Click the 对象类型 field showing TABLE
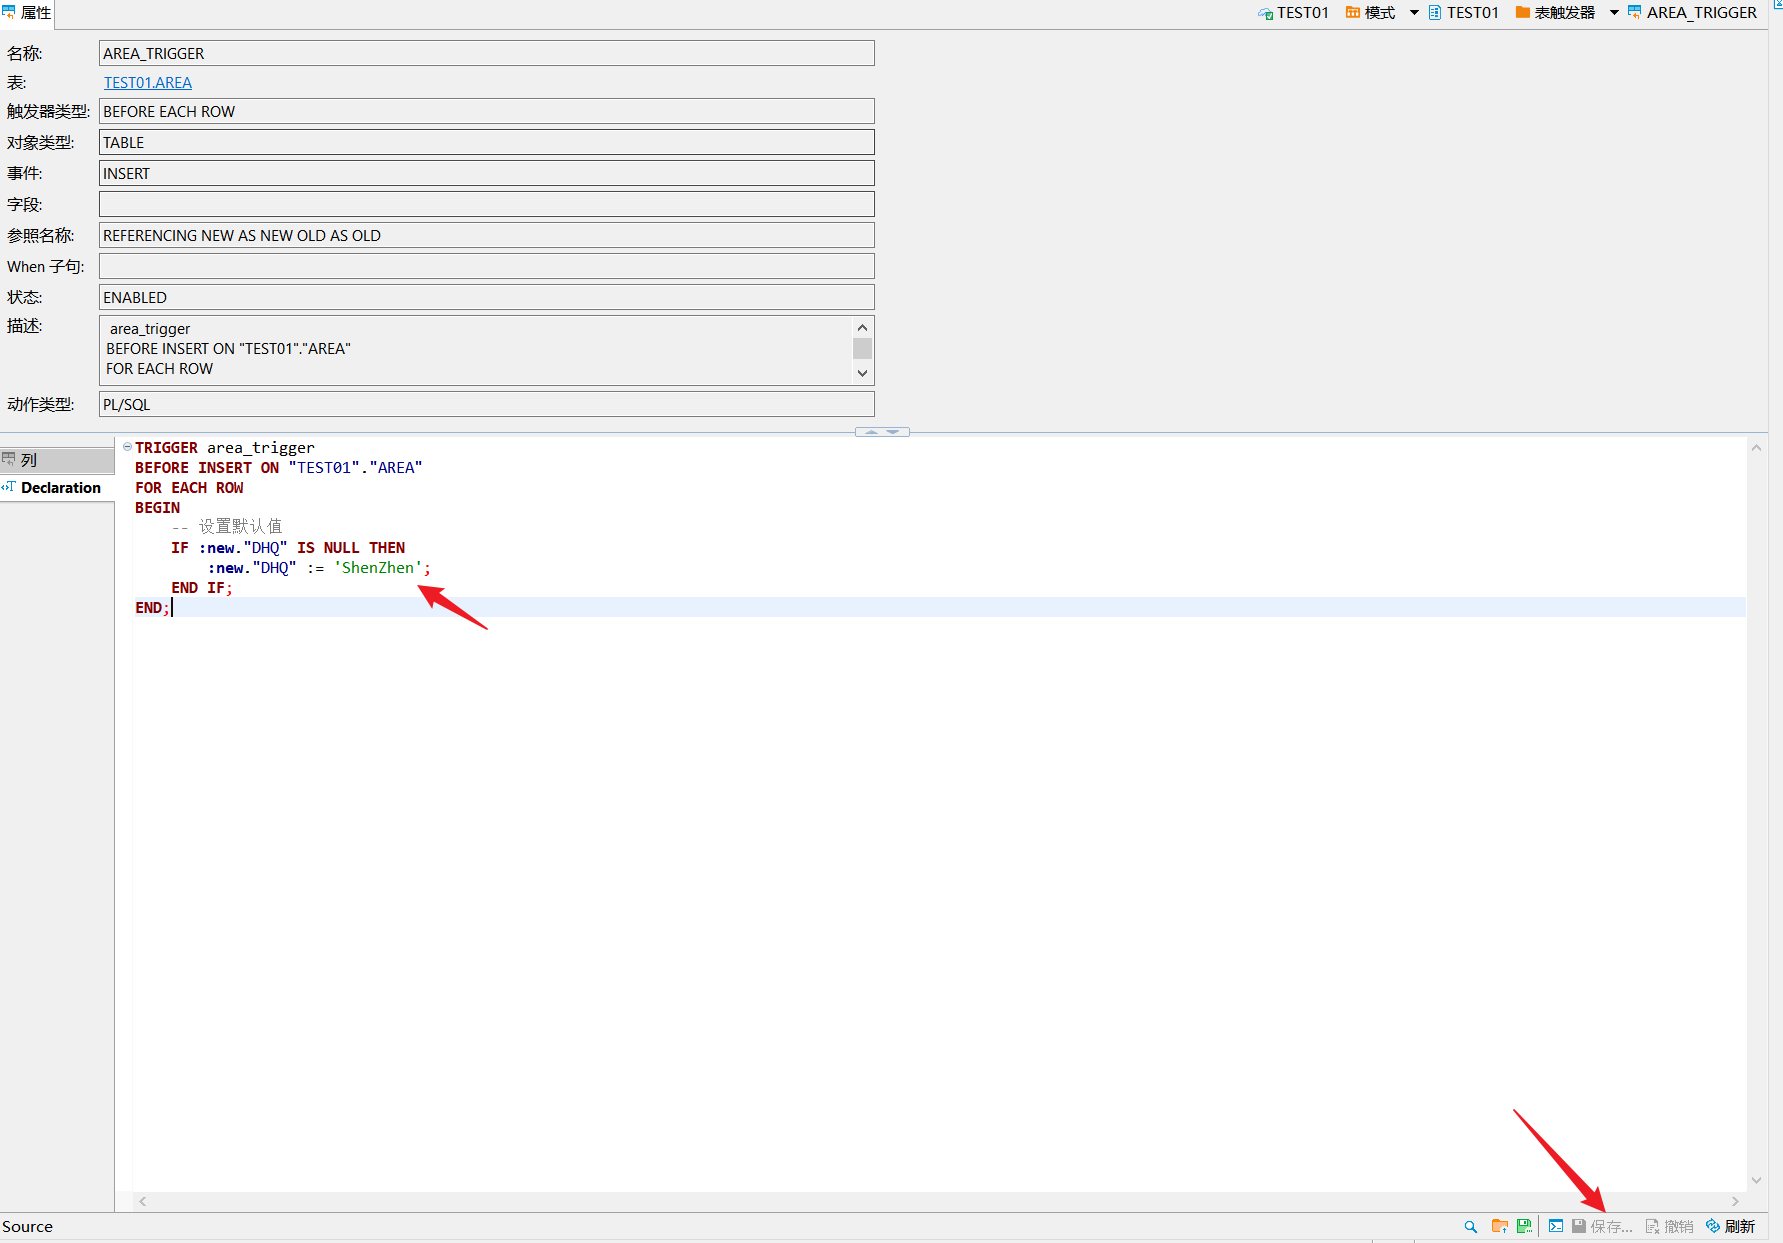The width and height of the screenshot is (1783, 1243). (x=487, y=142)
